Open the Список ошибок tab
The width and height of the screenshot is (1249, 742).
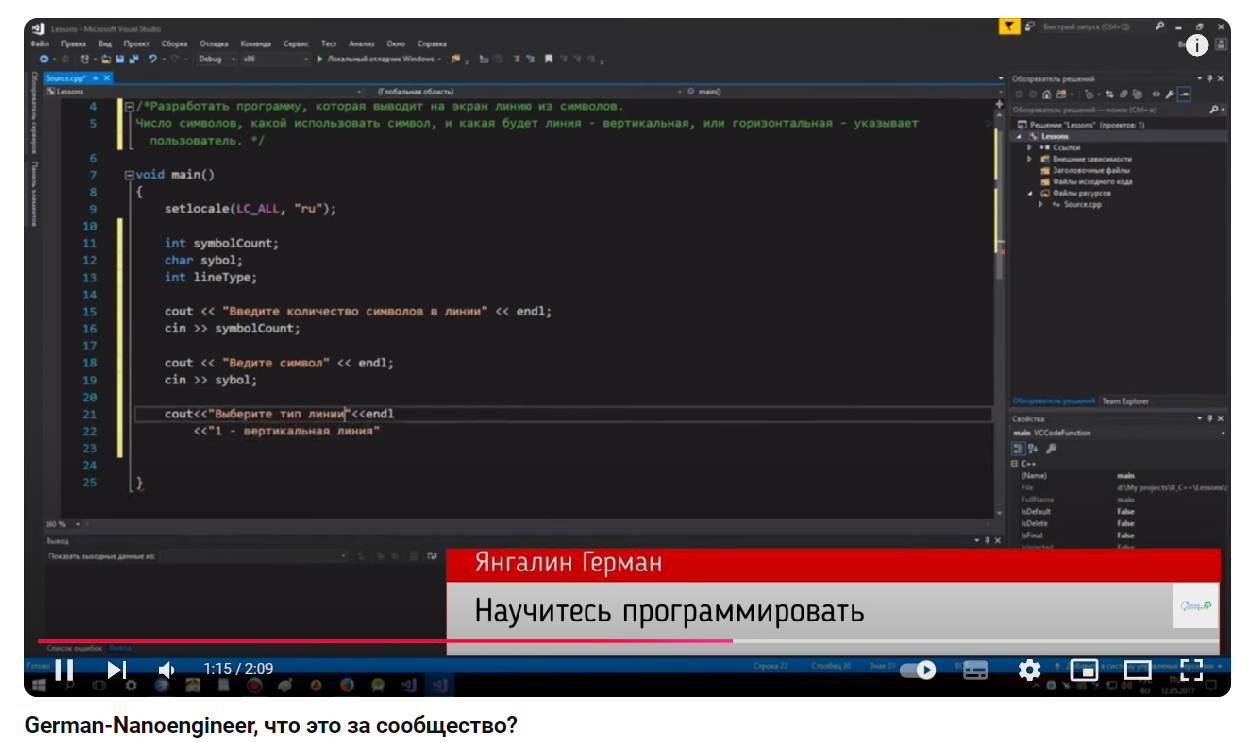(76, 648)
